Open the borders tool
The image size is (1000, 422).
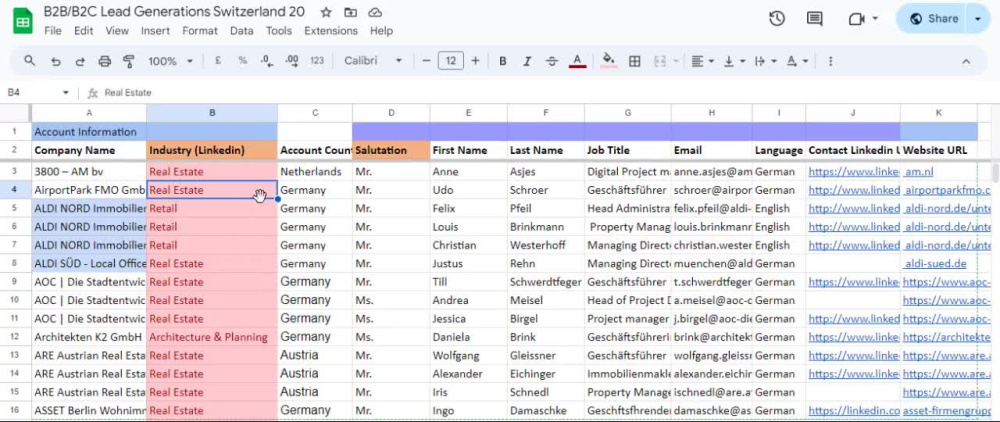click(x=635, y=61)
